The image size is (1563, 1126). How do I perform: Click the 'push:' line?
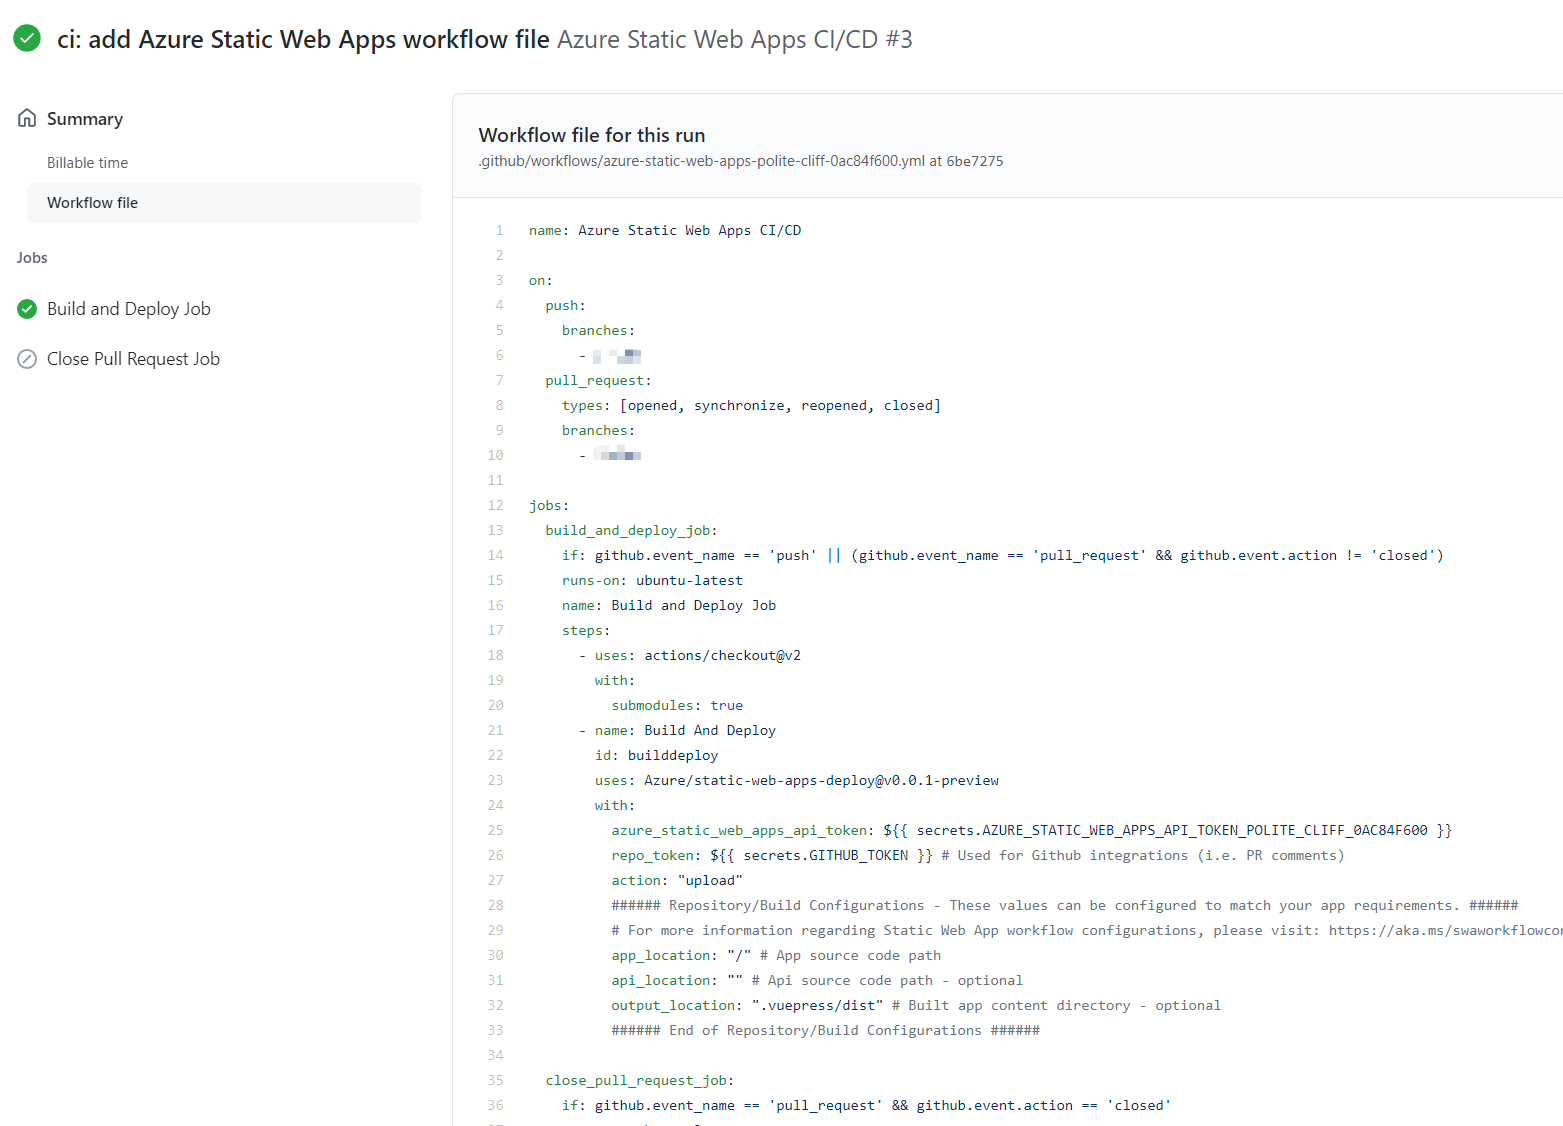click(x=566, y=305)
